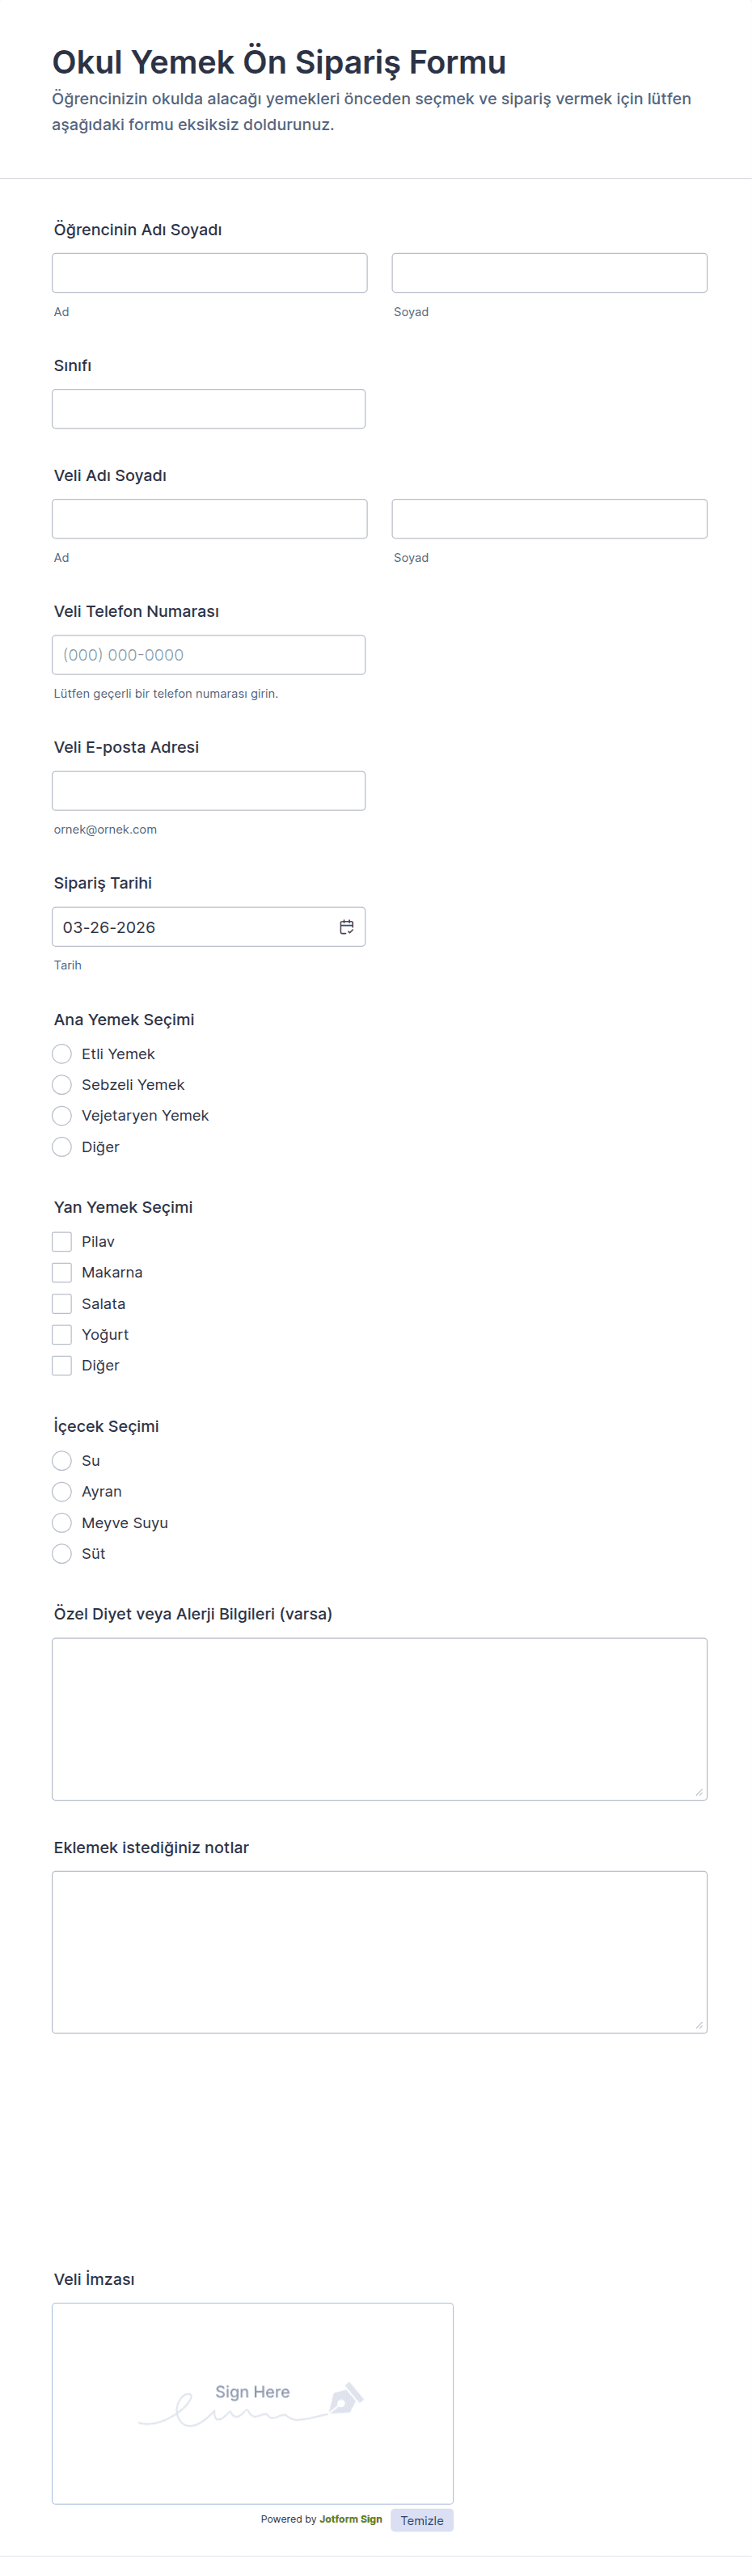Screen dimensions: 752x2576
Task: Click the Sign Here signature area
Action: (x=252, y=2402)
